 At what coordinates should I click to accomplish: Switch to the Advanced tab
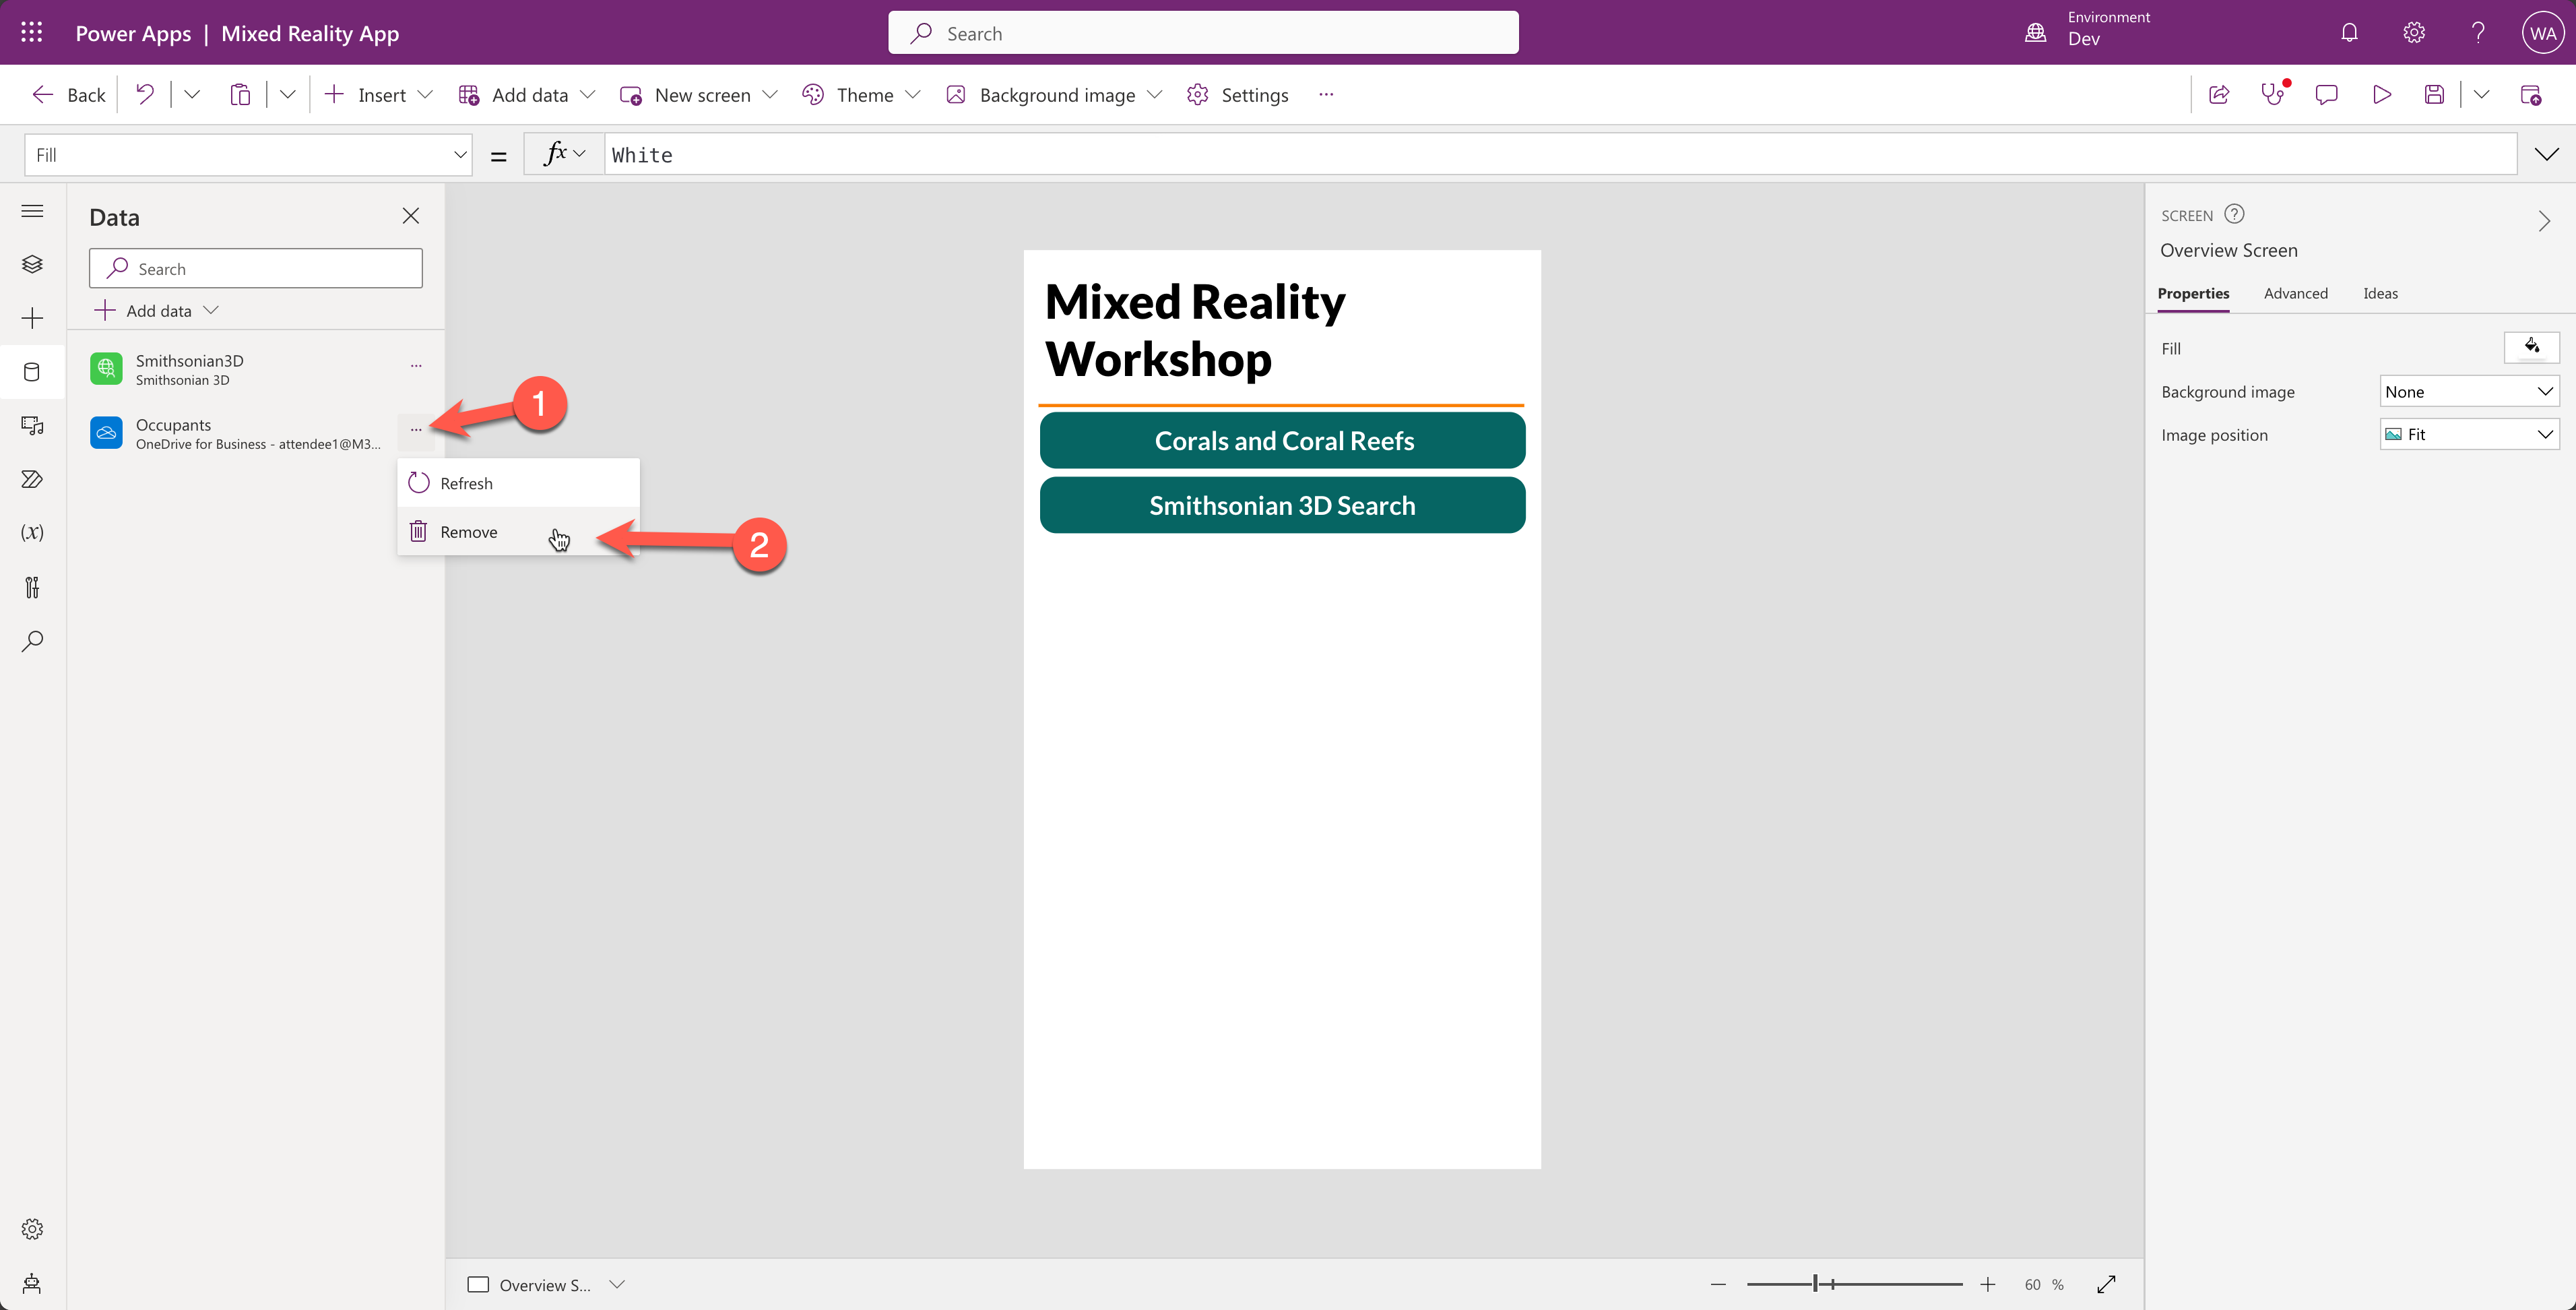coord(2295,294)
